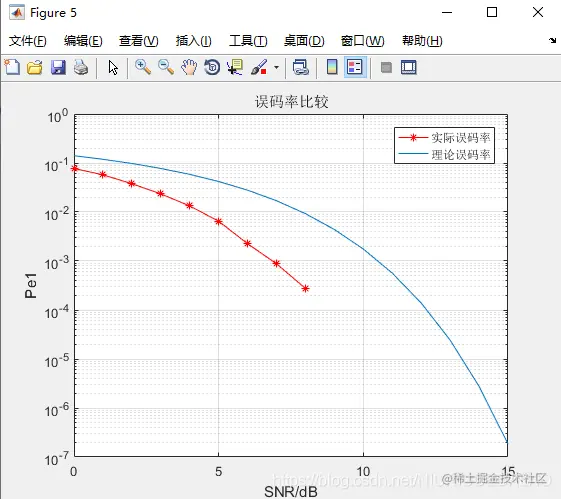Save the figure with the floppy disk icon
The image size is (561, 499).
(x=58, y=67)
